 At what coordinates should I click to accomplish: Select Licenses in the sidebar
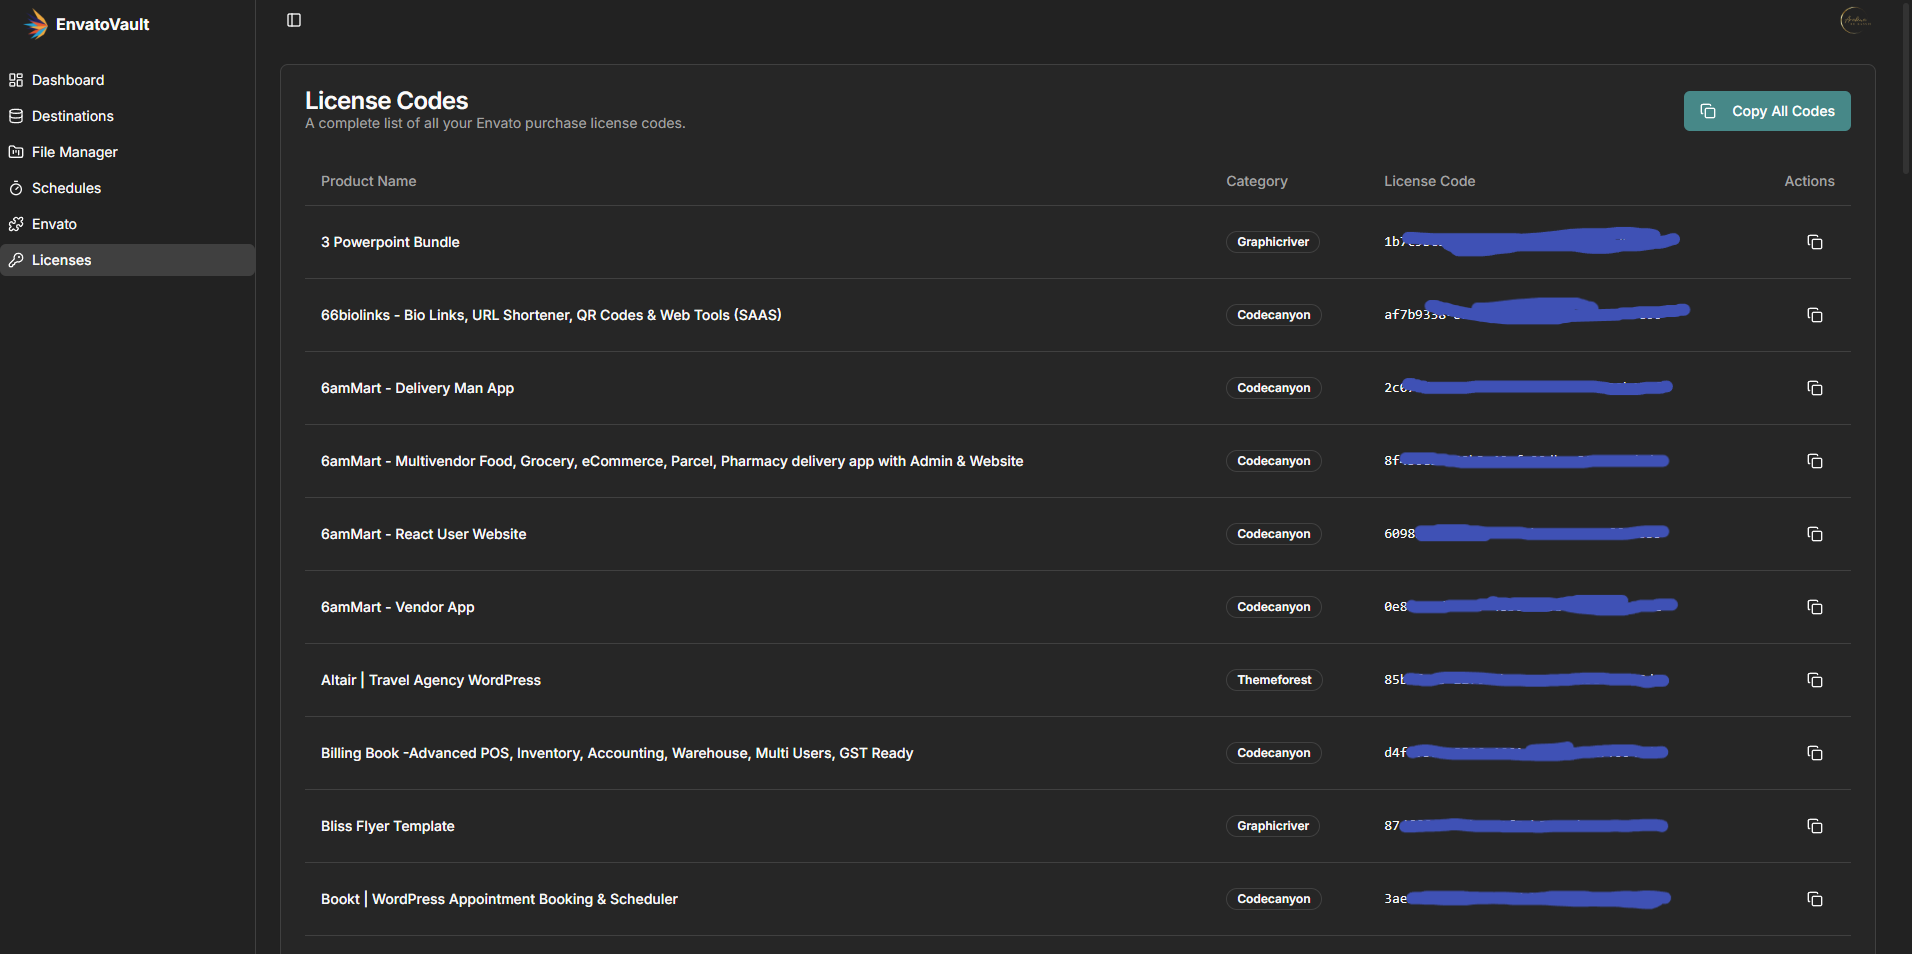(127, 260)
